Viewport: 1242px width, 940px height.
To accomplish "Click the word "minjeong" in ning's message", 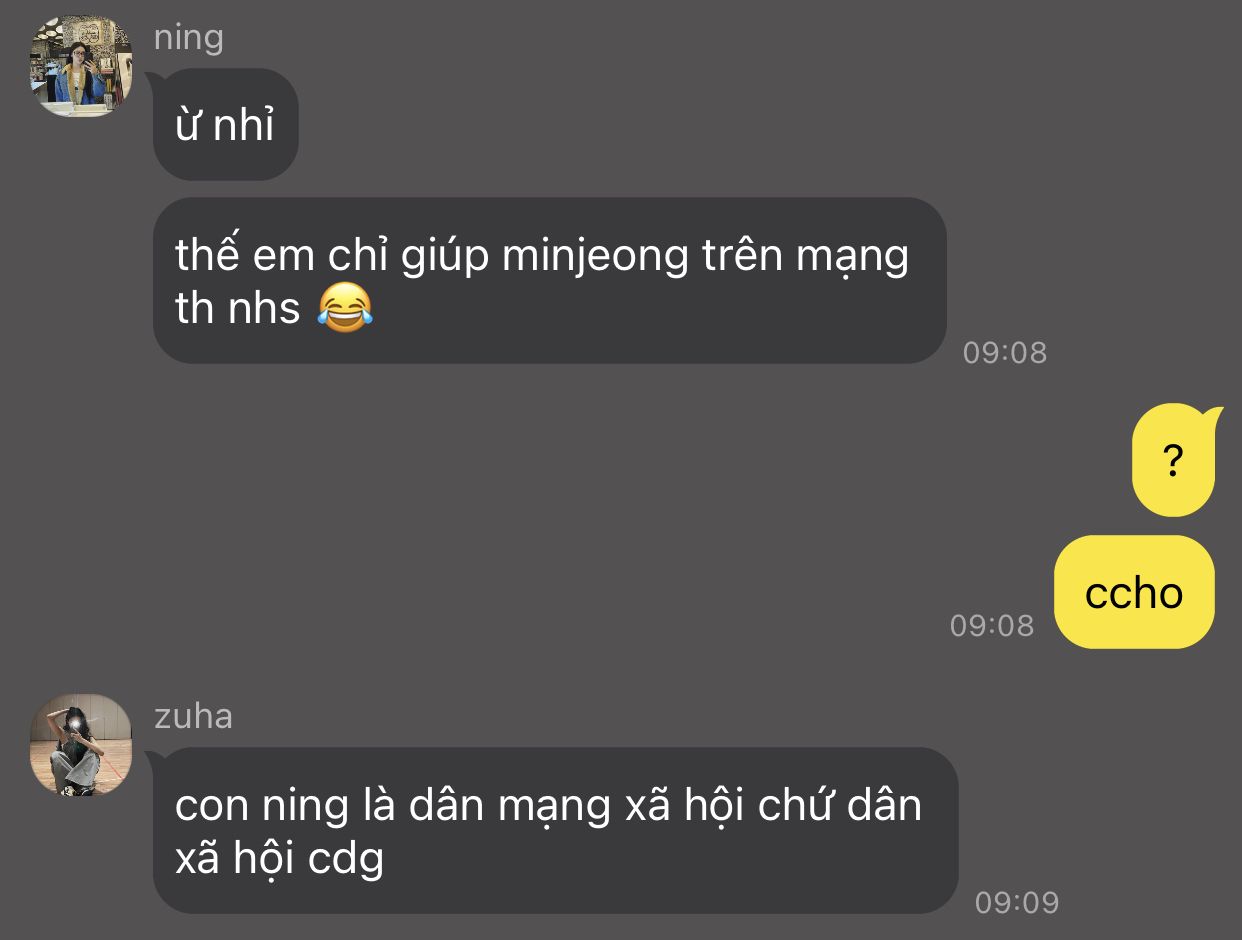I will [x=595, y=257].
